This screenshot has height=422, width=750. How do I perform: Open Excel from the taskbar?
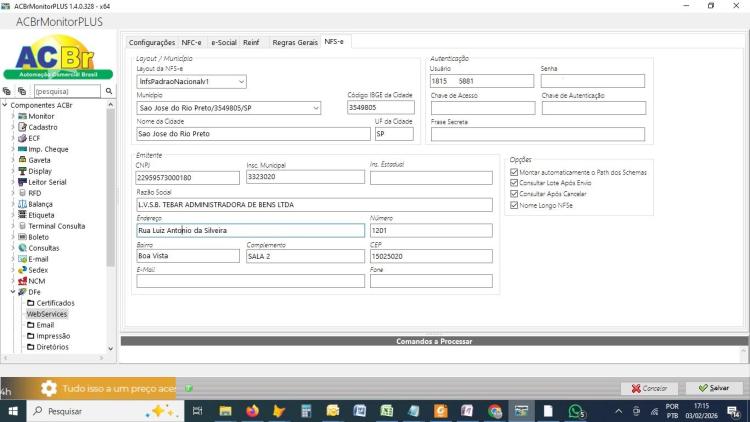pyautogui.click(x=386, y=411)
